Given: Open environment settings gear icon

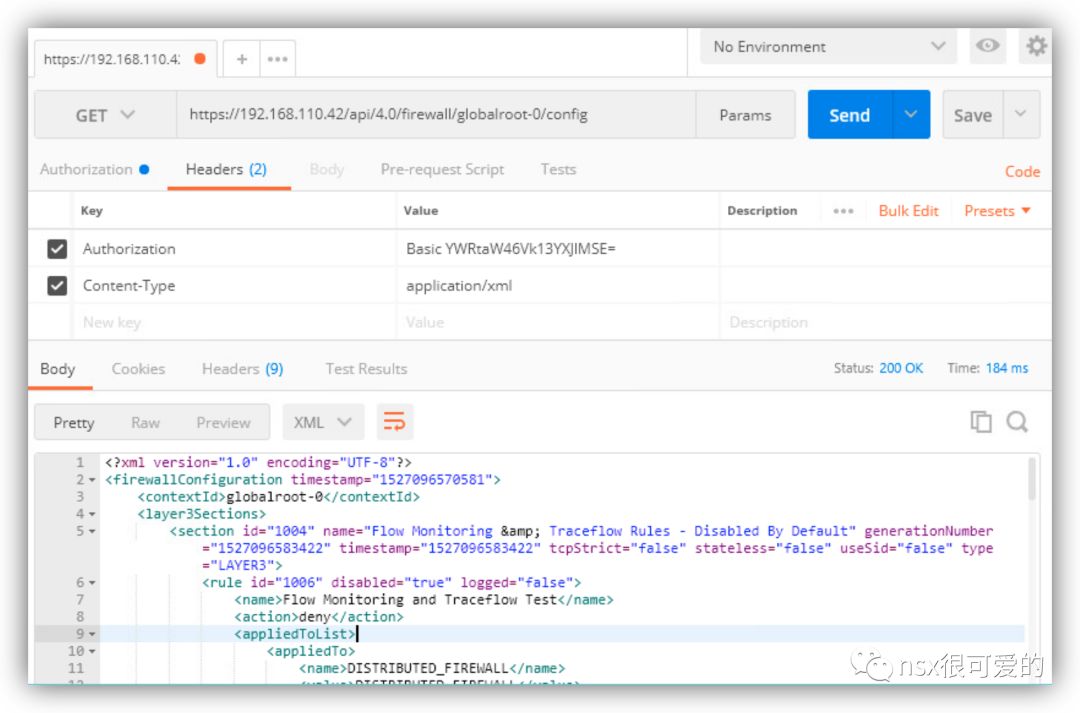Looking at the screenshot, I should pos(1037,46).
